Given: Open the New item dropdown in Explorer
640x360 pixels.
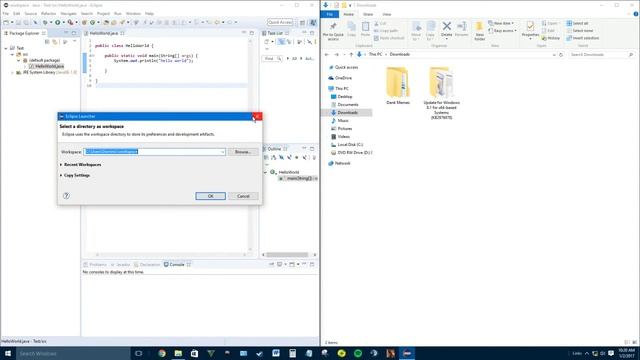Looking at the screenshot, I should point(501,23).
